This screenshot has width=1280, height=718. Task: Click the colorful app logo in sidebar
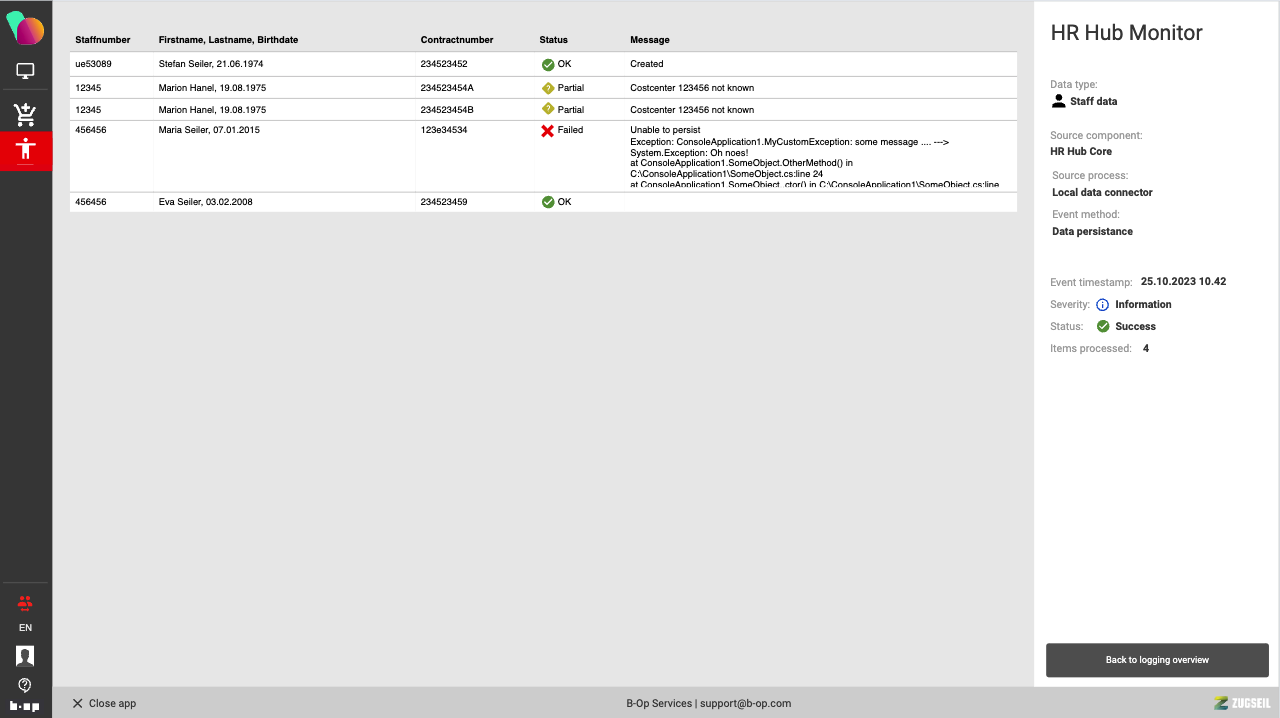(25, 29)
